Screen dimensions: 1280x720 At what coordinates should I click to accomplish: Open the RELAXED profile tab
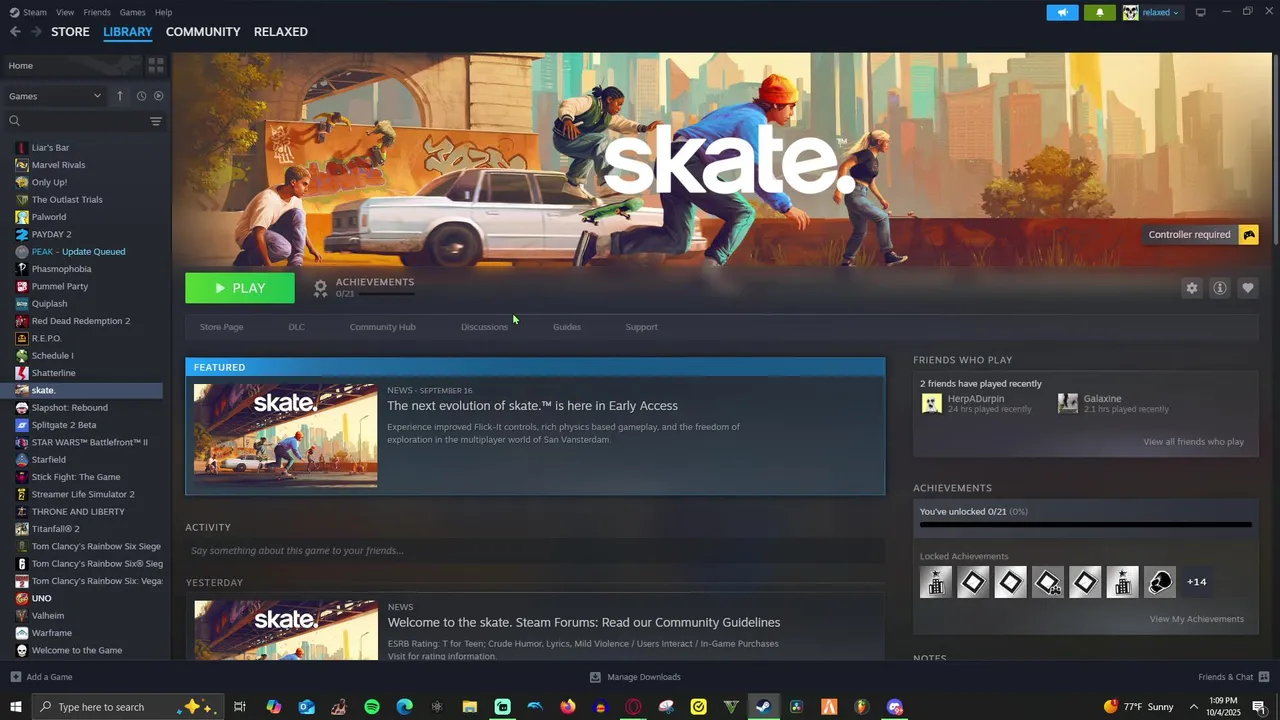[281, 32]
